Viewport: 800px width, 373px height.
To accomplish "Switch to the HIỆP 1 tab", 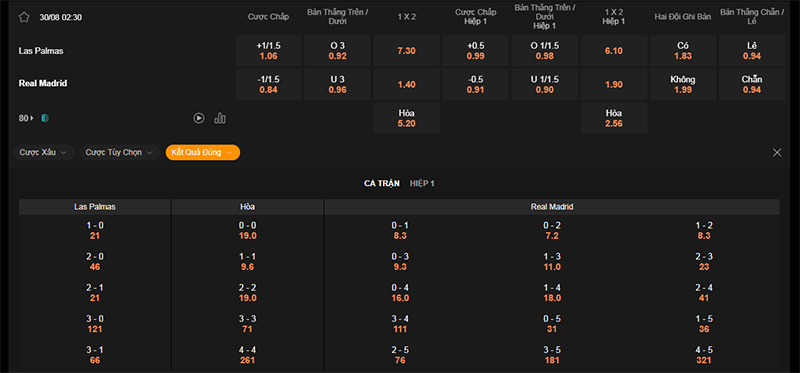I will pyautogui.click(x=422, y=183).
